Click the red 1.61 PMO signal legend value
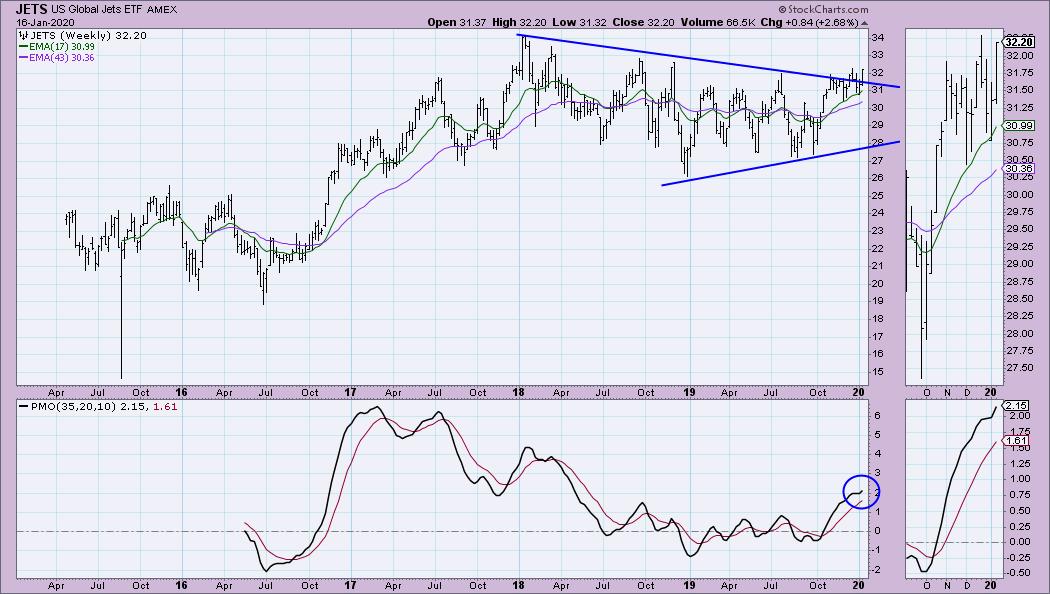Viewport: 1050px width, 594px height. coord(165,406)
